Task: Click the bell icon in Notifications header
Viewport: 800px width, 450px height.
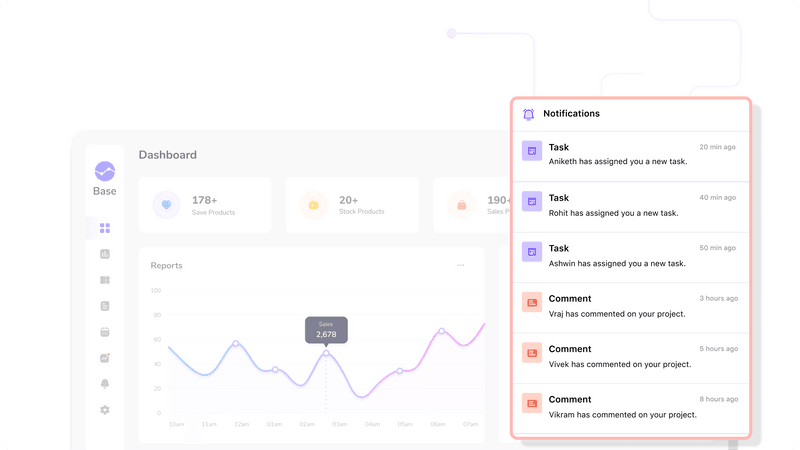Action: pos(529,114)
